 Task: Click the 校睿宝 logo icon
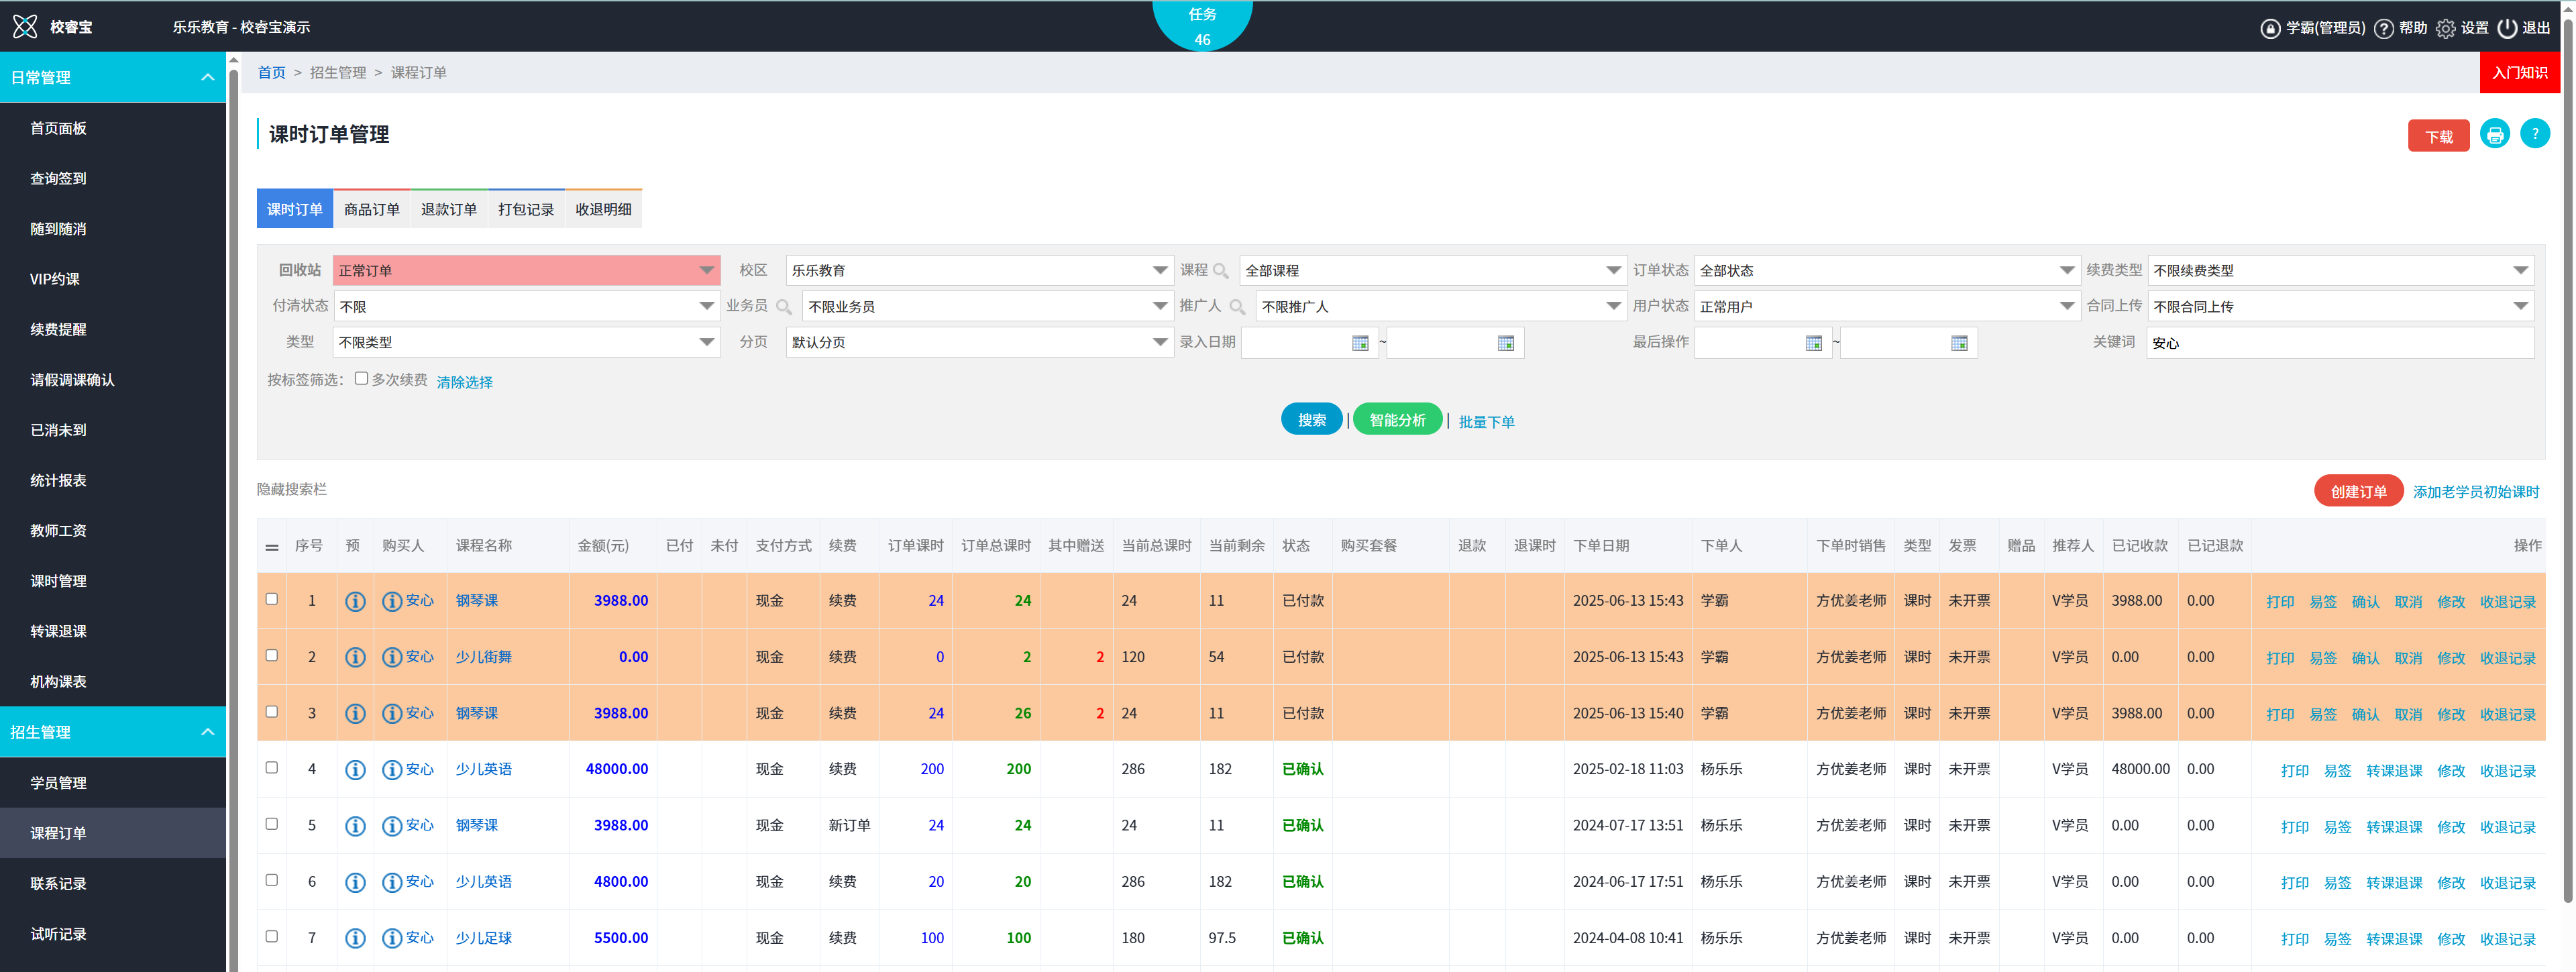(x=25, y=27)
